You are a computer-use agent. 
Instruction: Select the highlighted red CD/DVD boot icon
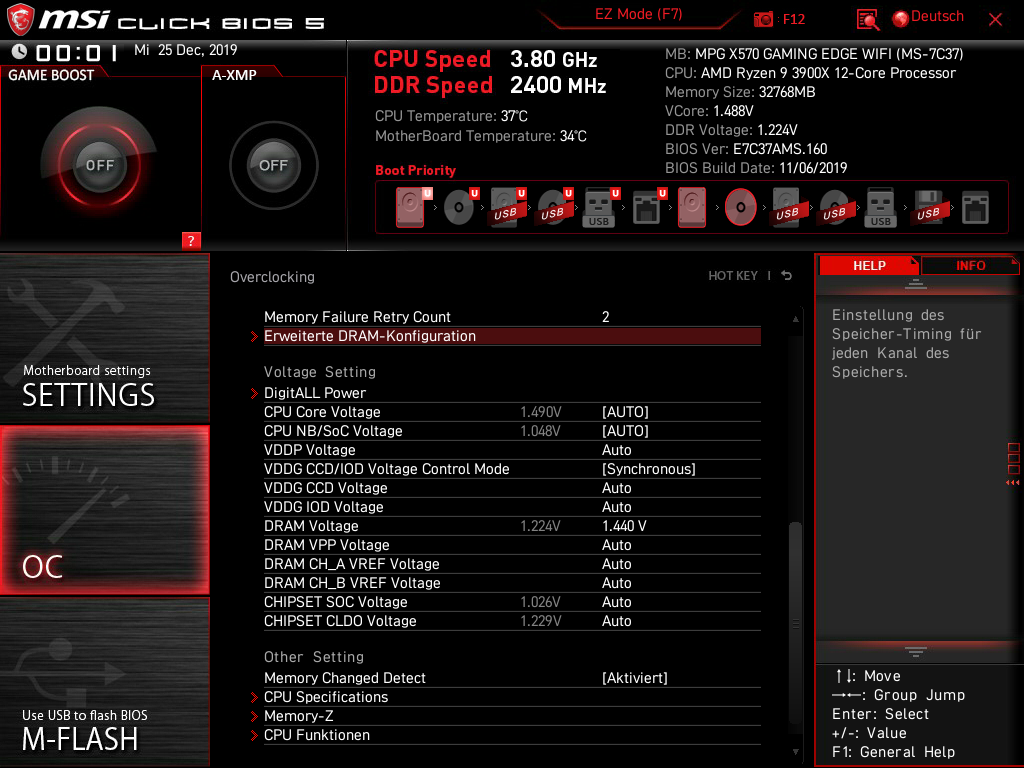pyautogui.click(x=741, y=207)
